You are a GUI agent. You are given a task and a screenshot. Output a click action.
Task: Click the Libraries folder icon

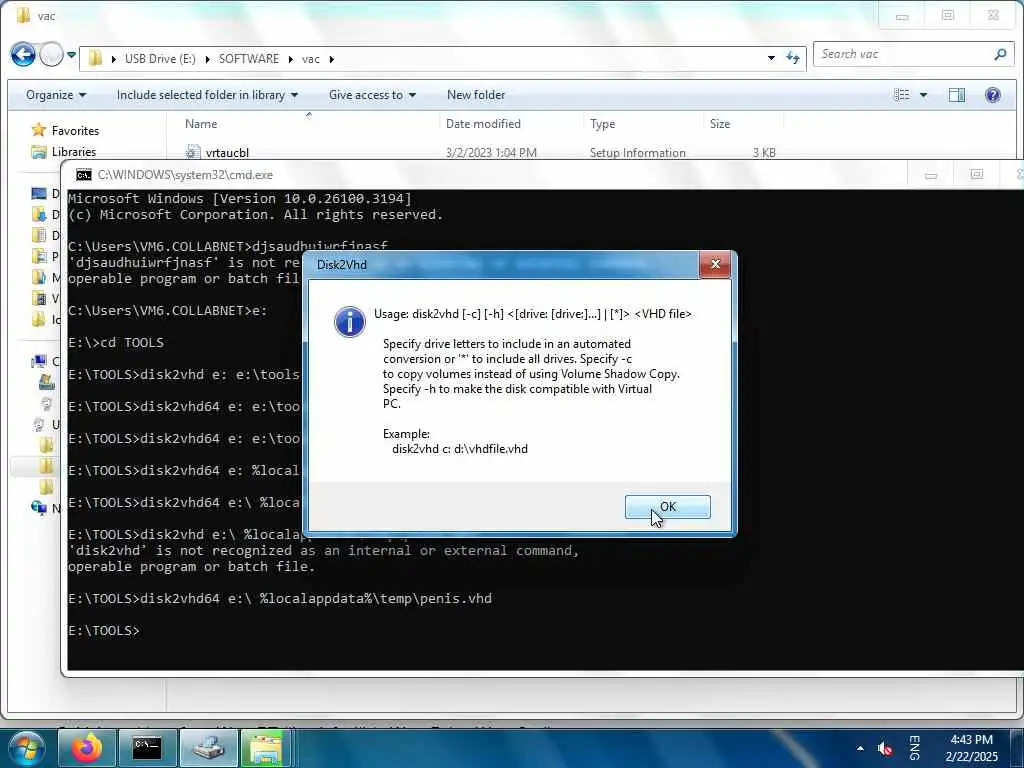tap(39, 152)
